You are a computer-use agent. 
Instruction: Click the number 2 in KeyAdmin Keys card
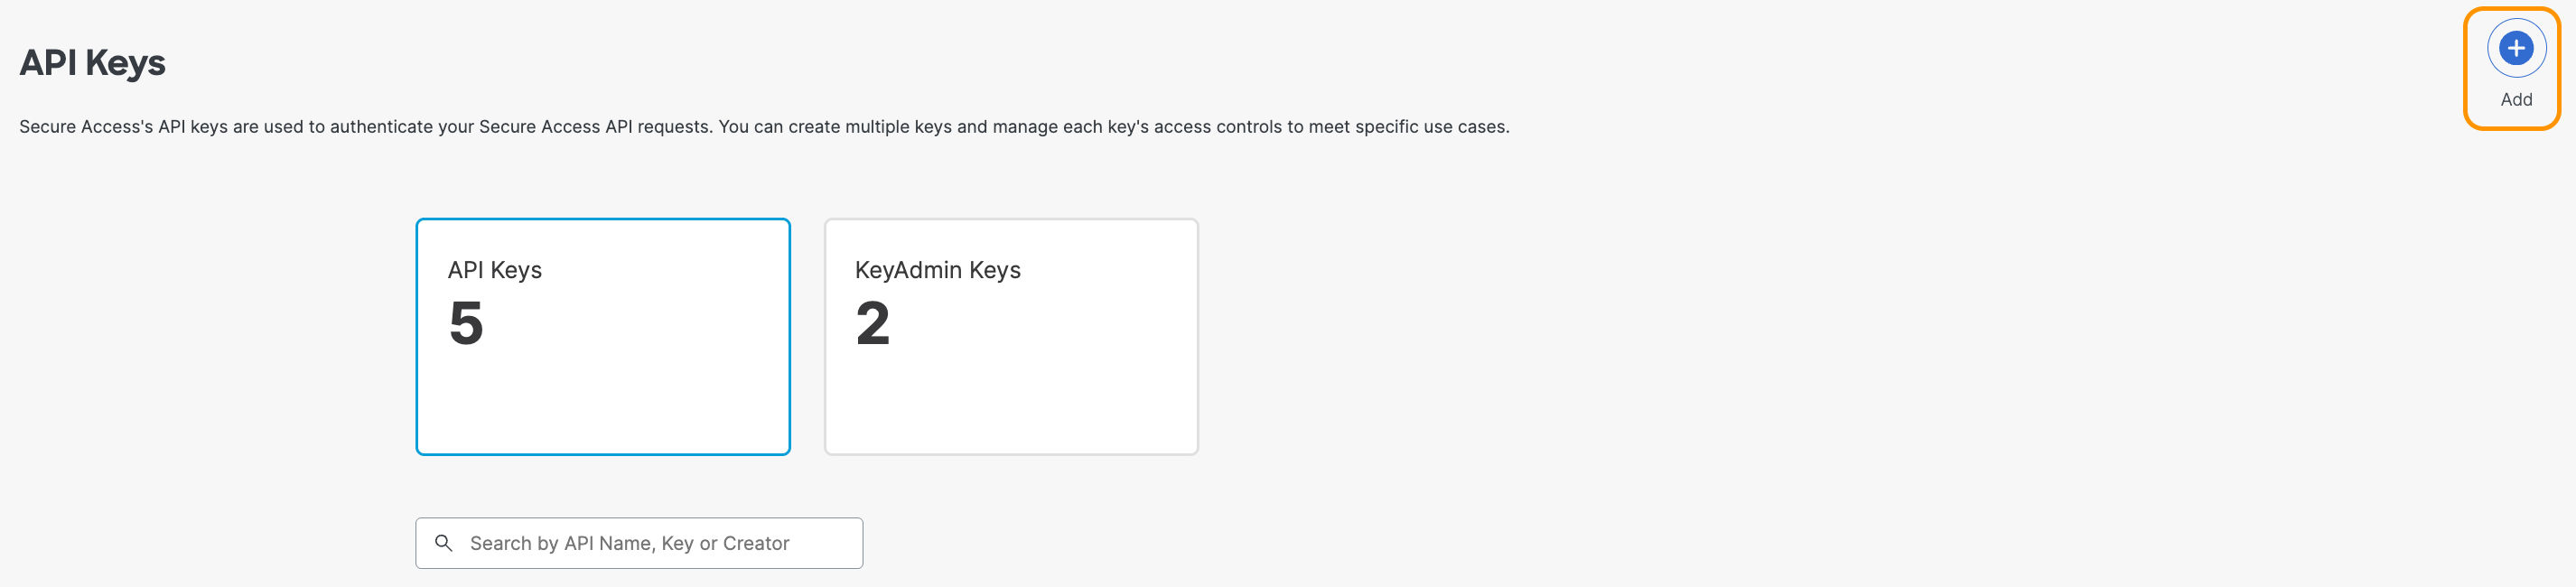click(x=872, y=324)
